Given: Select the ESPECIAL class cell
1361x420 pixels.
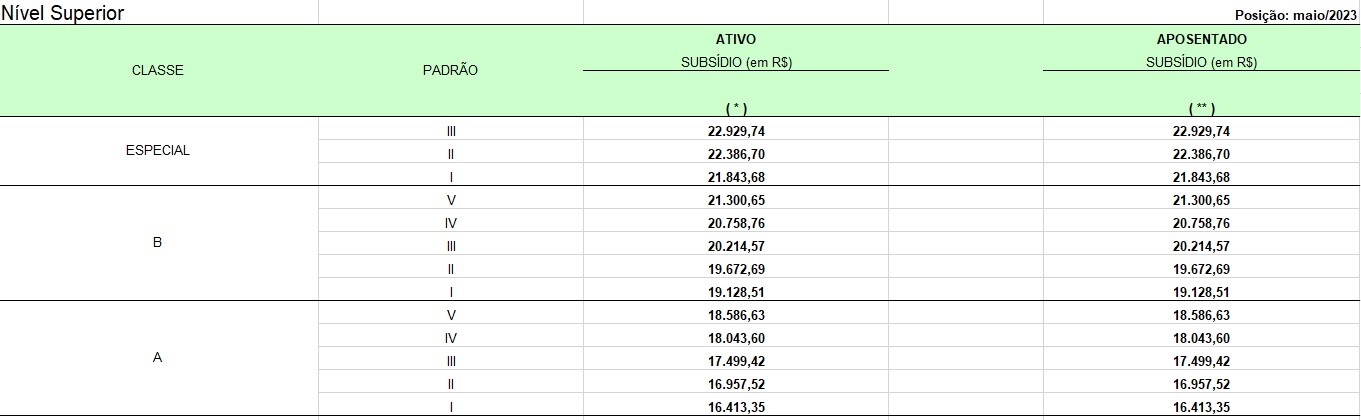Looking at the screenshot, I should pos(158,151).
